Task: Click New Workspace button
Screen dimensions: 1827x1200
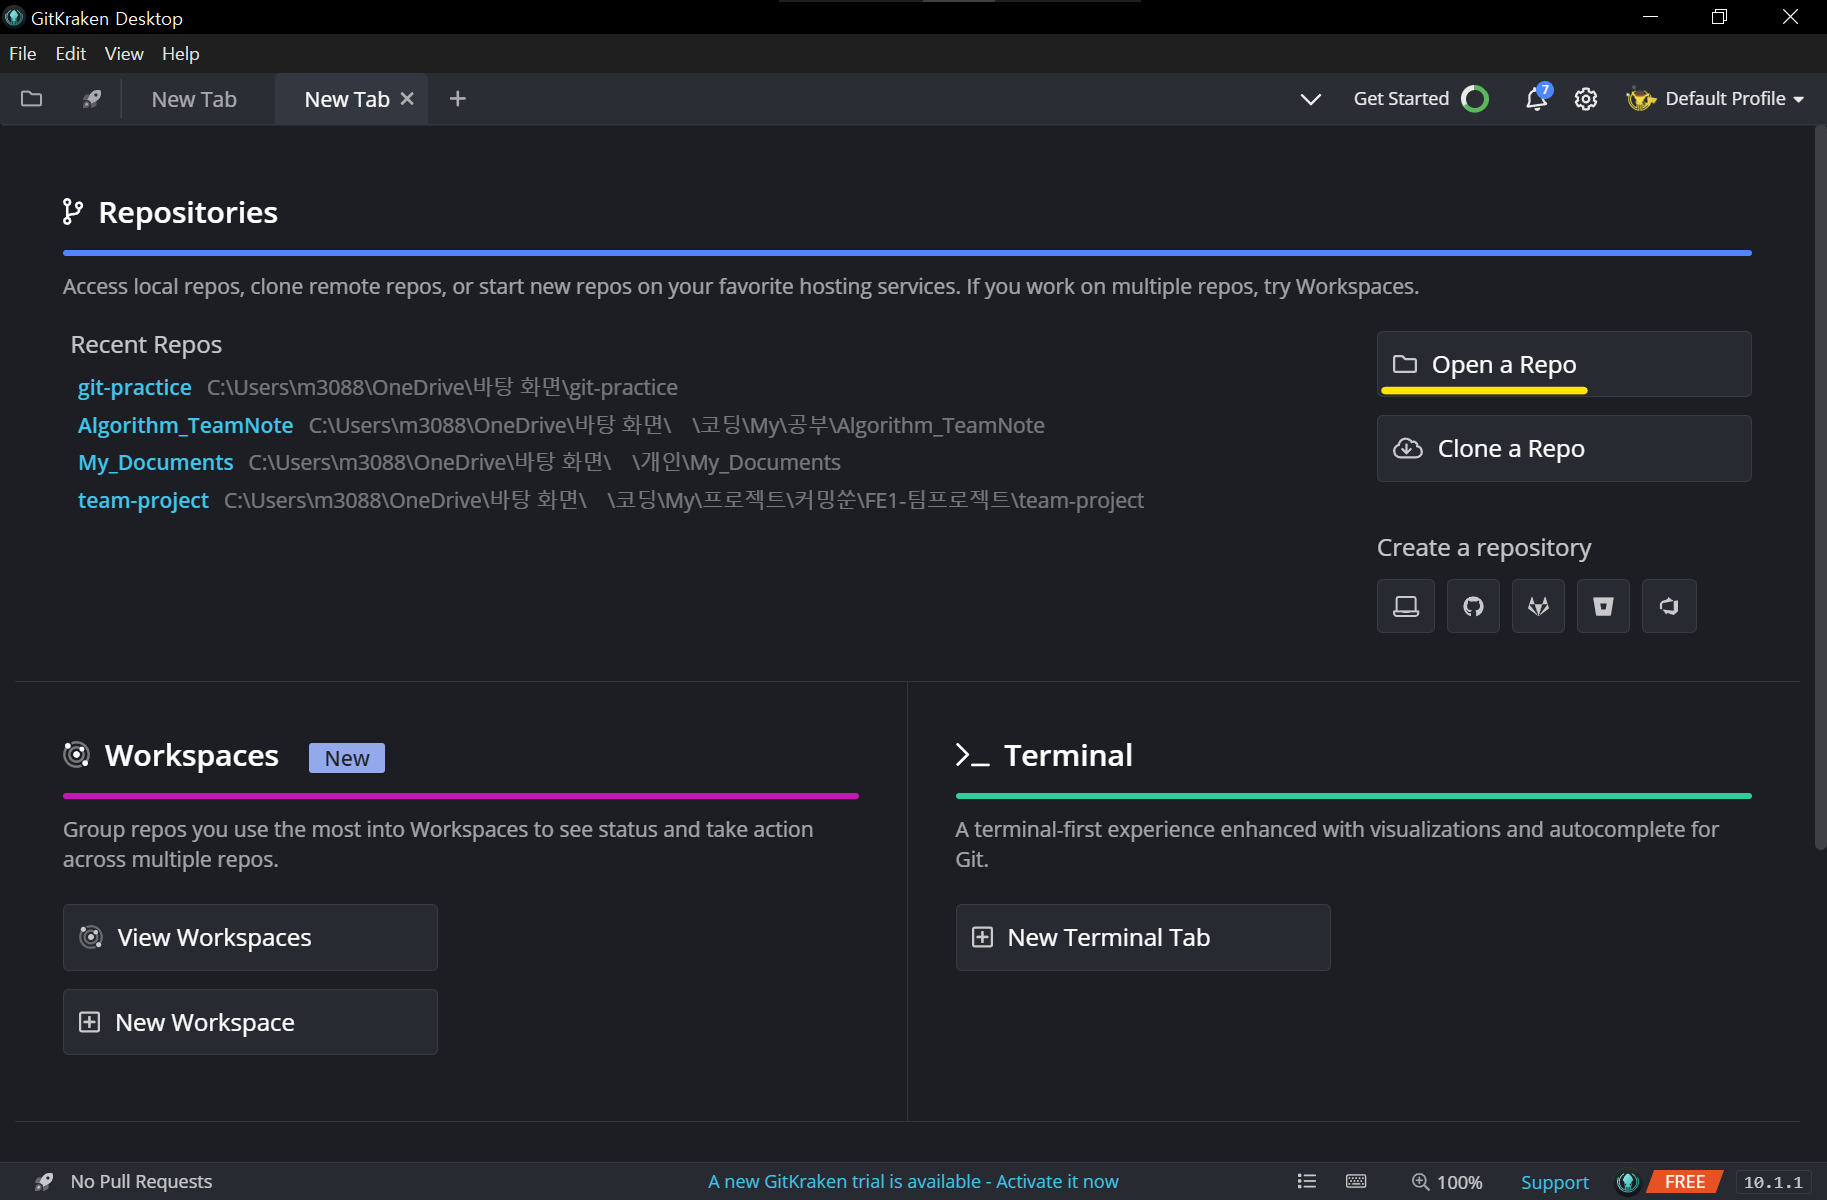Action: point(250,1022)
